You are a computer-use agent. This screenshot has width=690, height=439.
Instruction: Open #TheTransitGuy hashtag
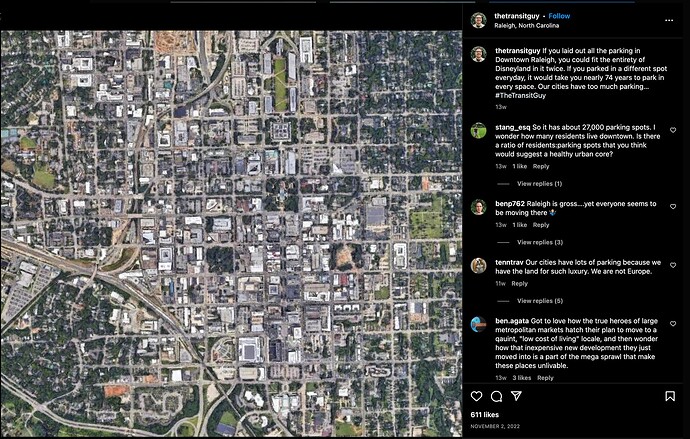521,95
